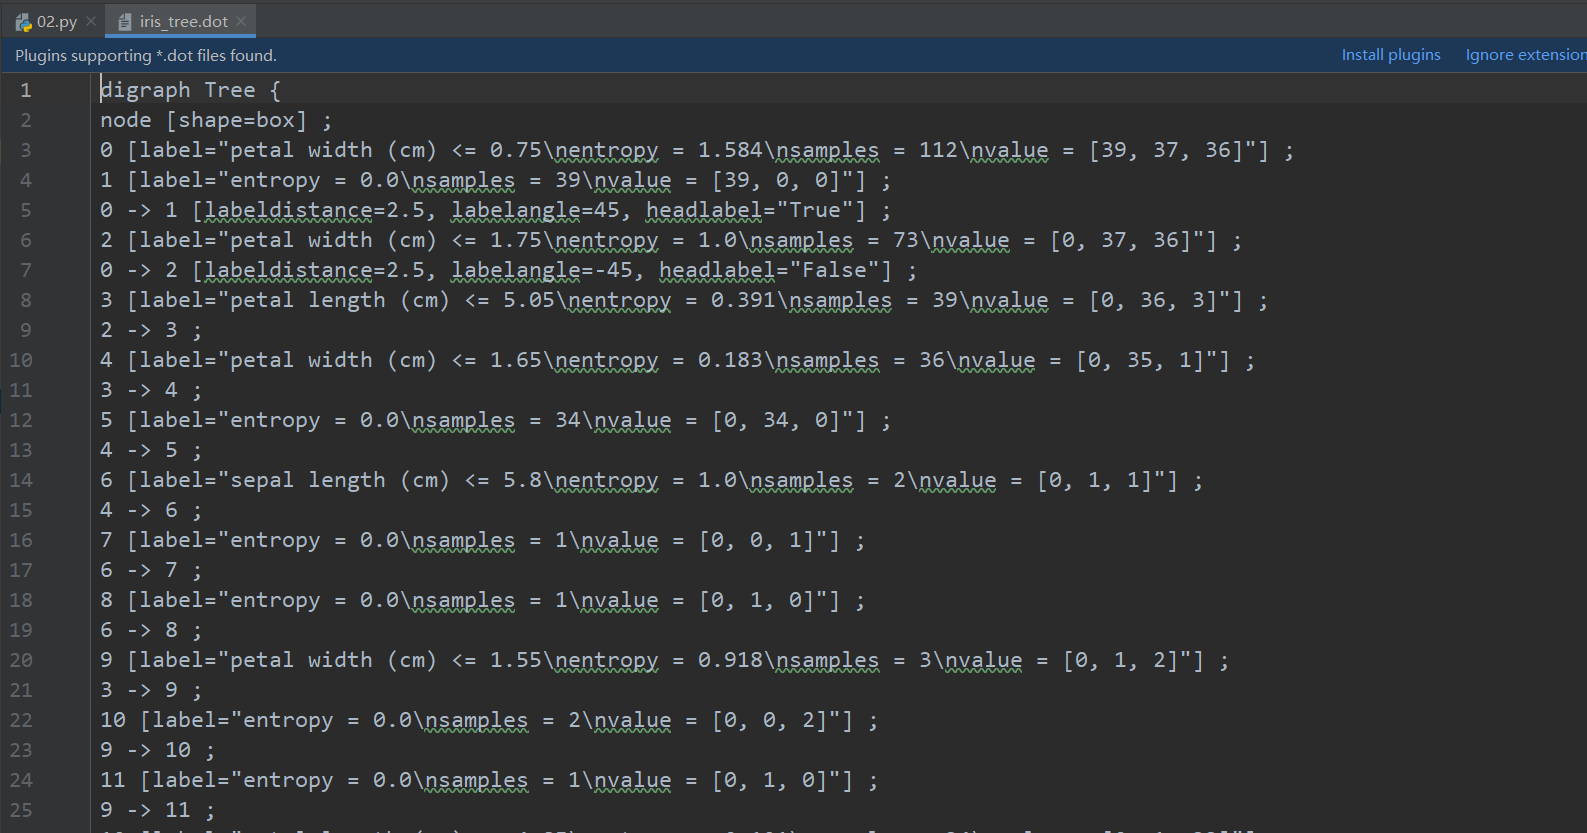The image size is (1587, 833).
Task: Click the Install plugins link
Action: click(x=1391, y=55)
